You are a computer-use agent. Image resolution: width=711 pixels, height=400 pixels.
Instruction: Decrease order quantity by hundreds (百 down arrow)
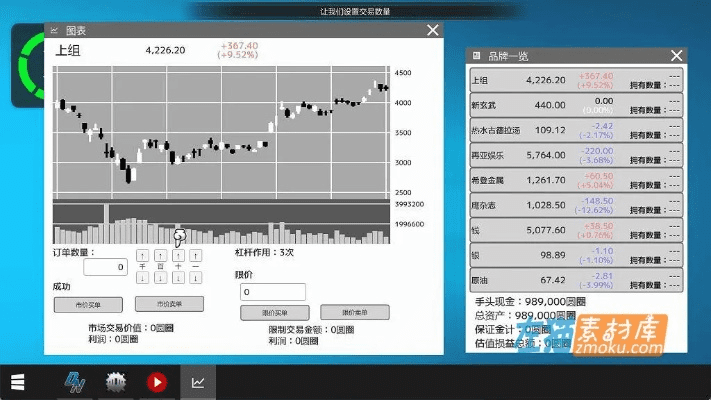[x=160, y=278]
